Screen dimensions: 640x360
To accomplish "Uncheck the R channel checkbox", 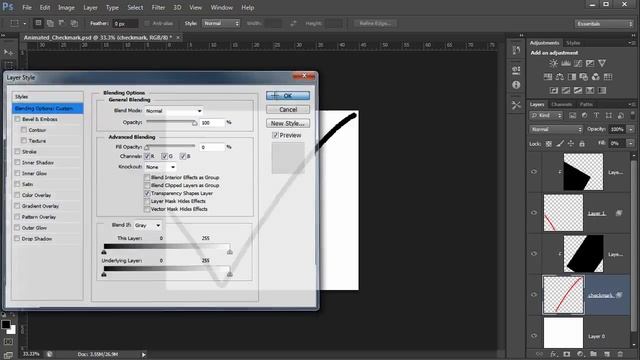I will pos(147,156).
